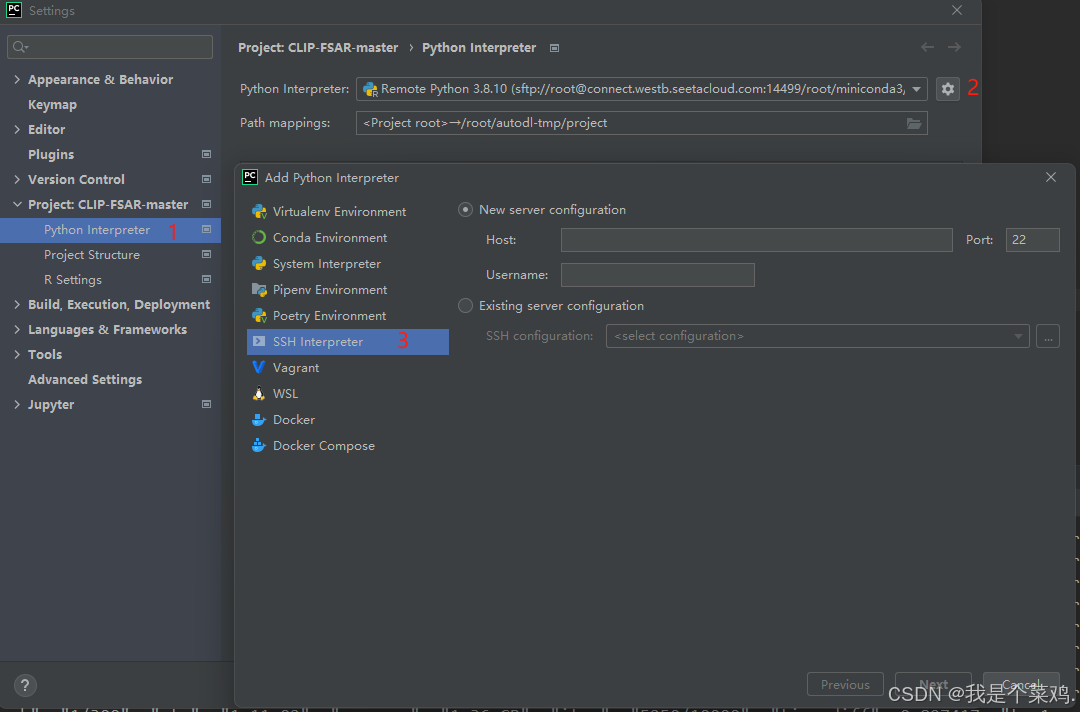This screenshot has width=1080, height=712.
Task: Open R Settings page
Action: pos(72,280)
